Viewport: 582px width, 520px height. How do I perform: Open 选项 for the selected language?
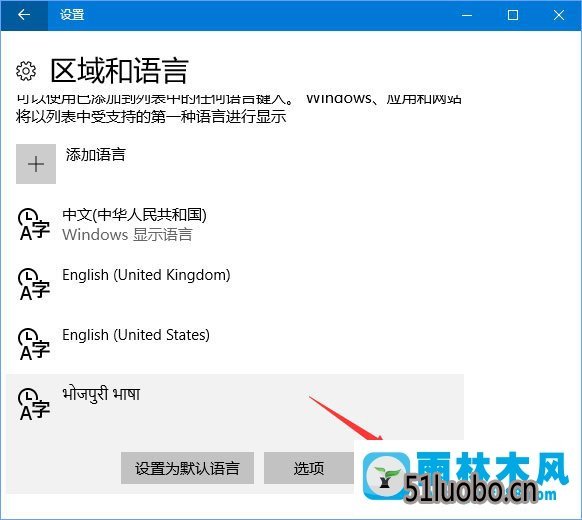click(309, 468)
